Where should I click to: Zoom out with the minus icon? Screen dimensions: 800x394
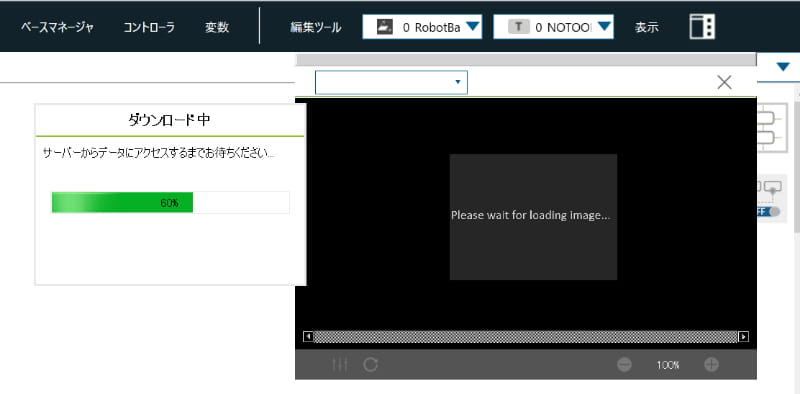coord(624,365)
